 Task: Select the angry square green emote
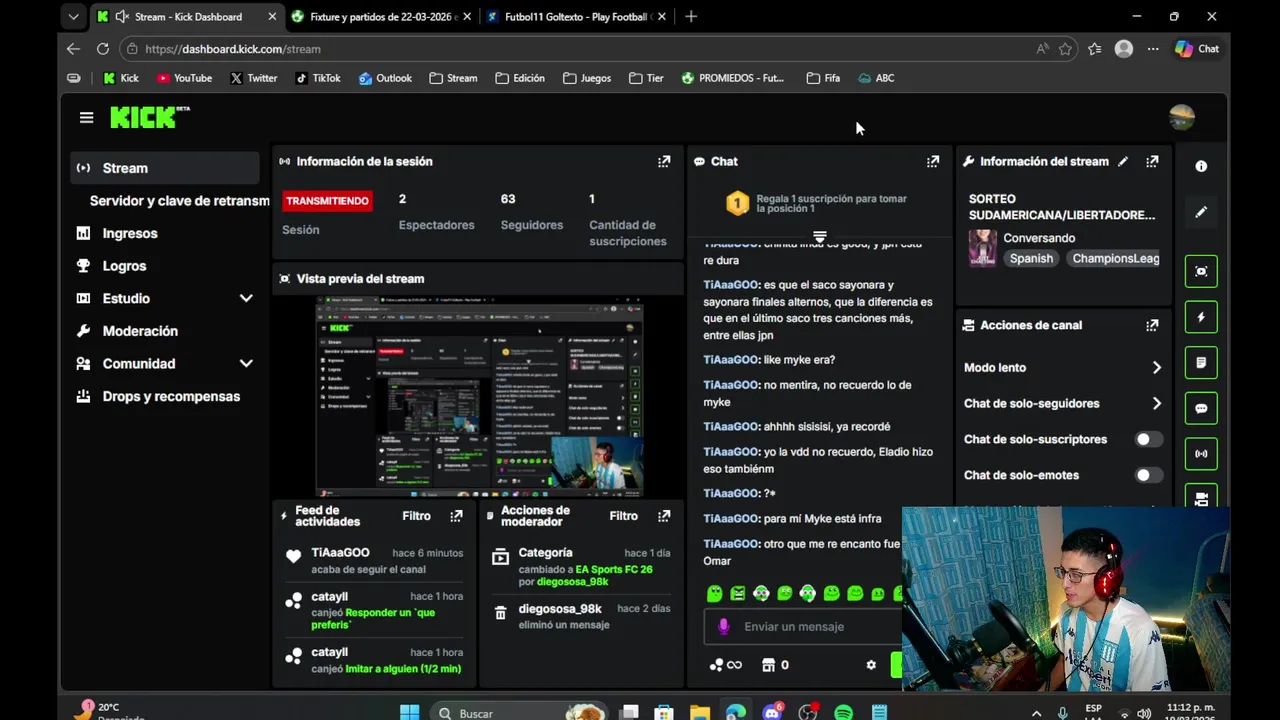[x=737, y=594]
